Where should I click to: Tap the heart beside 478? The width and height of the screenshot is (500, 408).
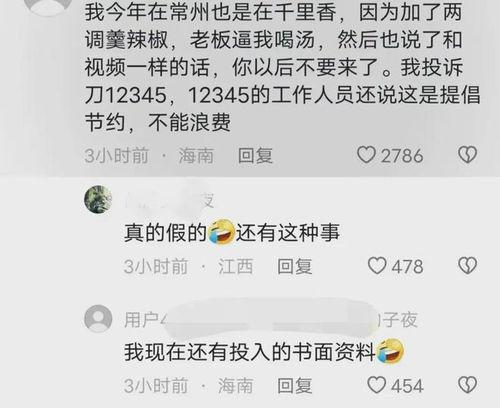pyautogui.click(x=377, y=266)
